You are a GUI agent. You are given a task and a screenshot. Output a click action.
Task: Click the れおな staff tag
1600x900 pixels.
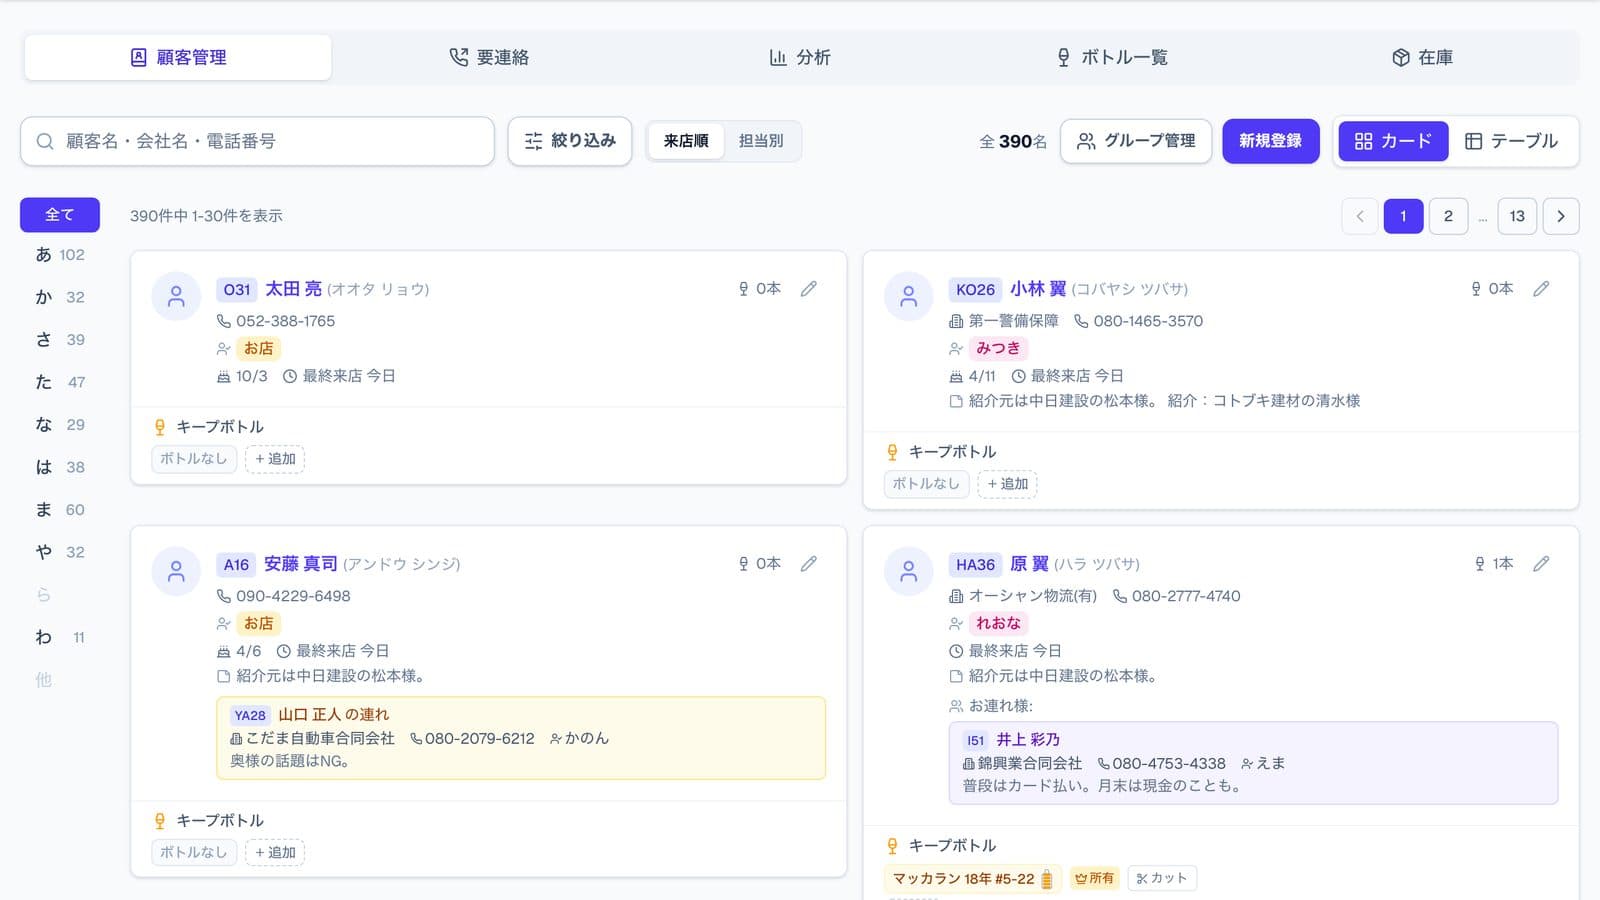tap(998, 623)
